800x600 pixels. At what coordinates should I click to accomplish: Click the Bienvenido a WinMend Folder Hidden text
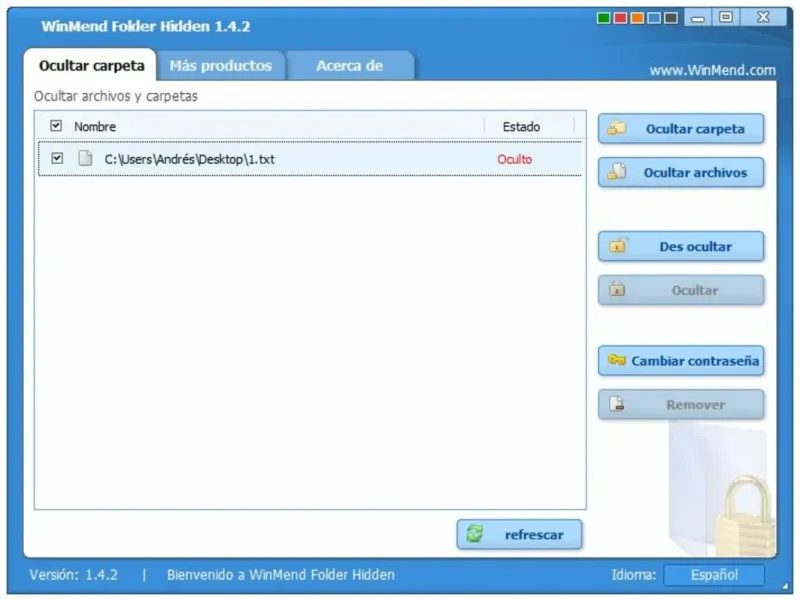281,575
